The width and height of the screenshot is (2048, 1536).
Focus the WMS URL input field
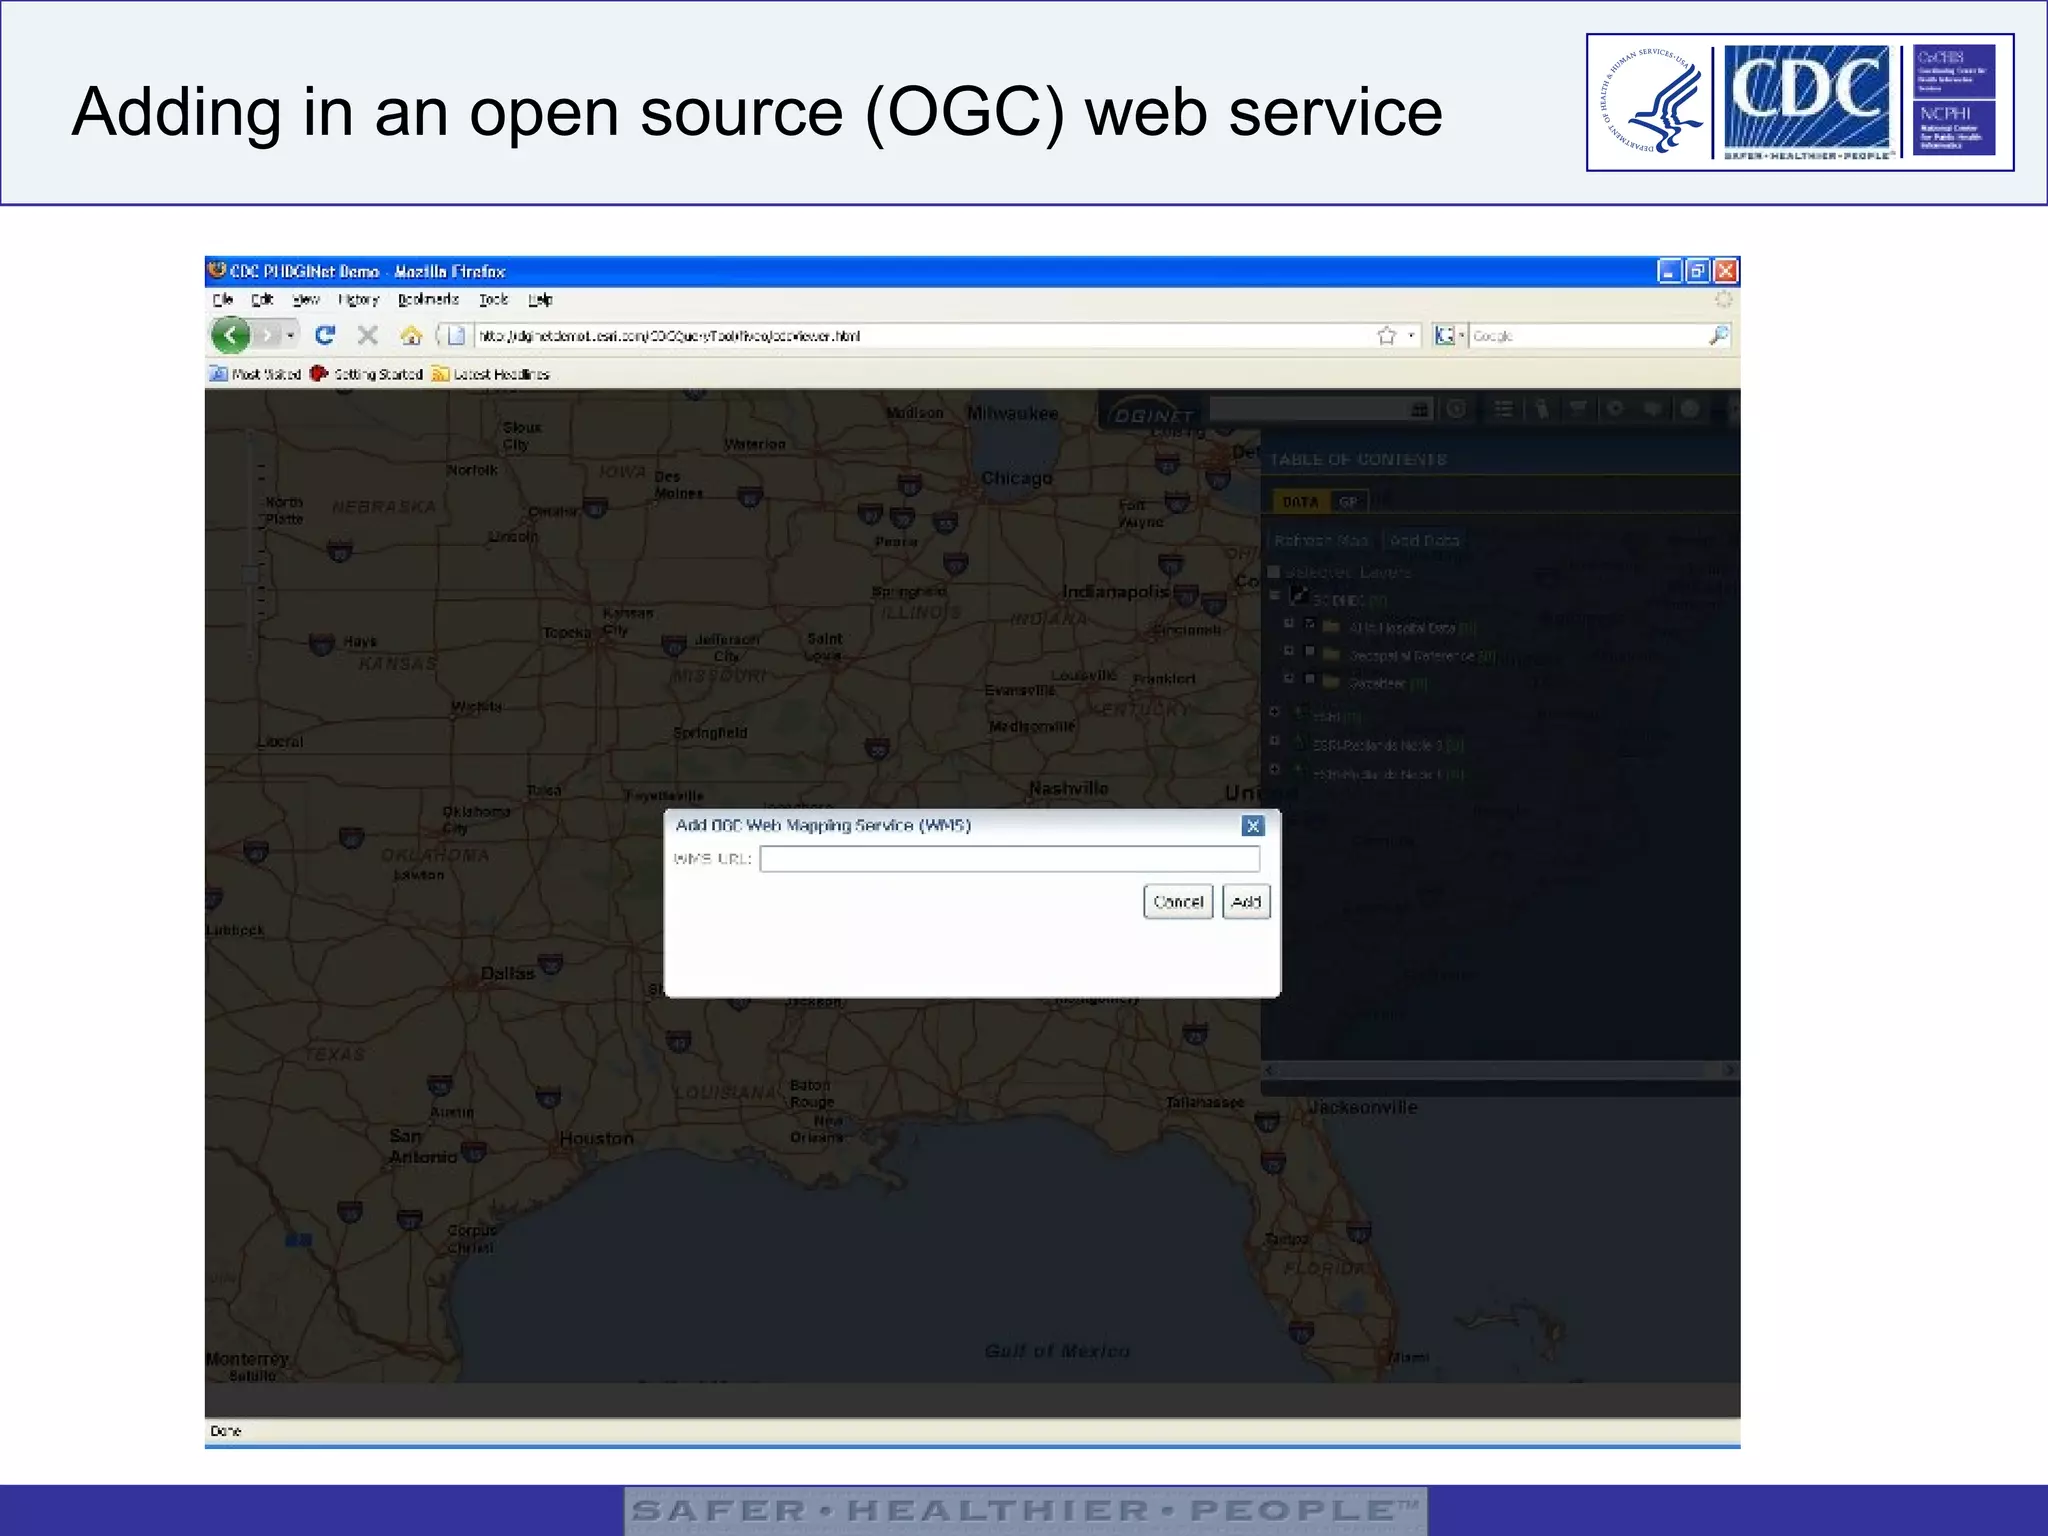[1009, 859]
